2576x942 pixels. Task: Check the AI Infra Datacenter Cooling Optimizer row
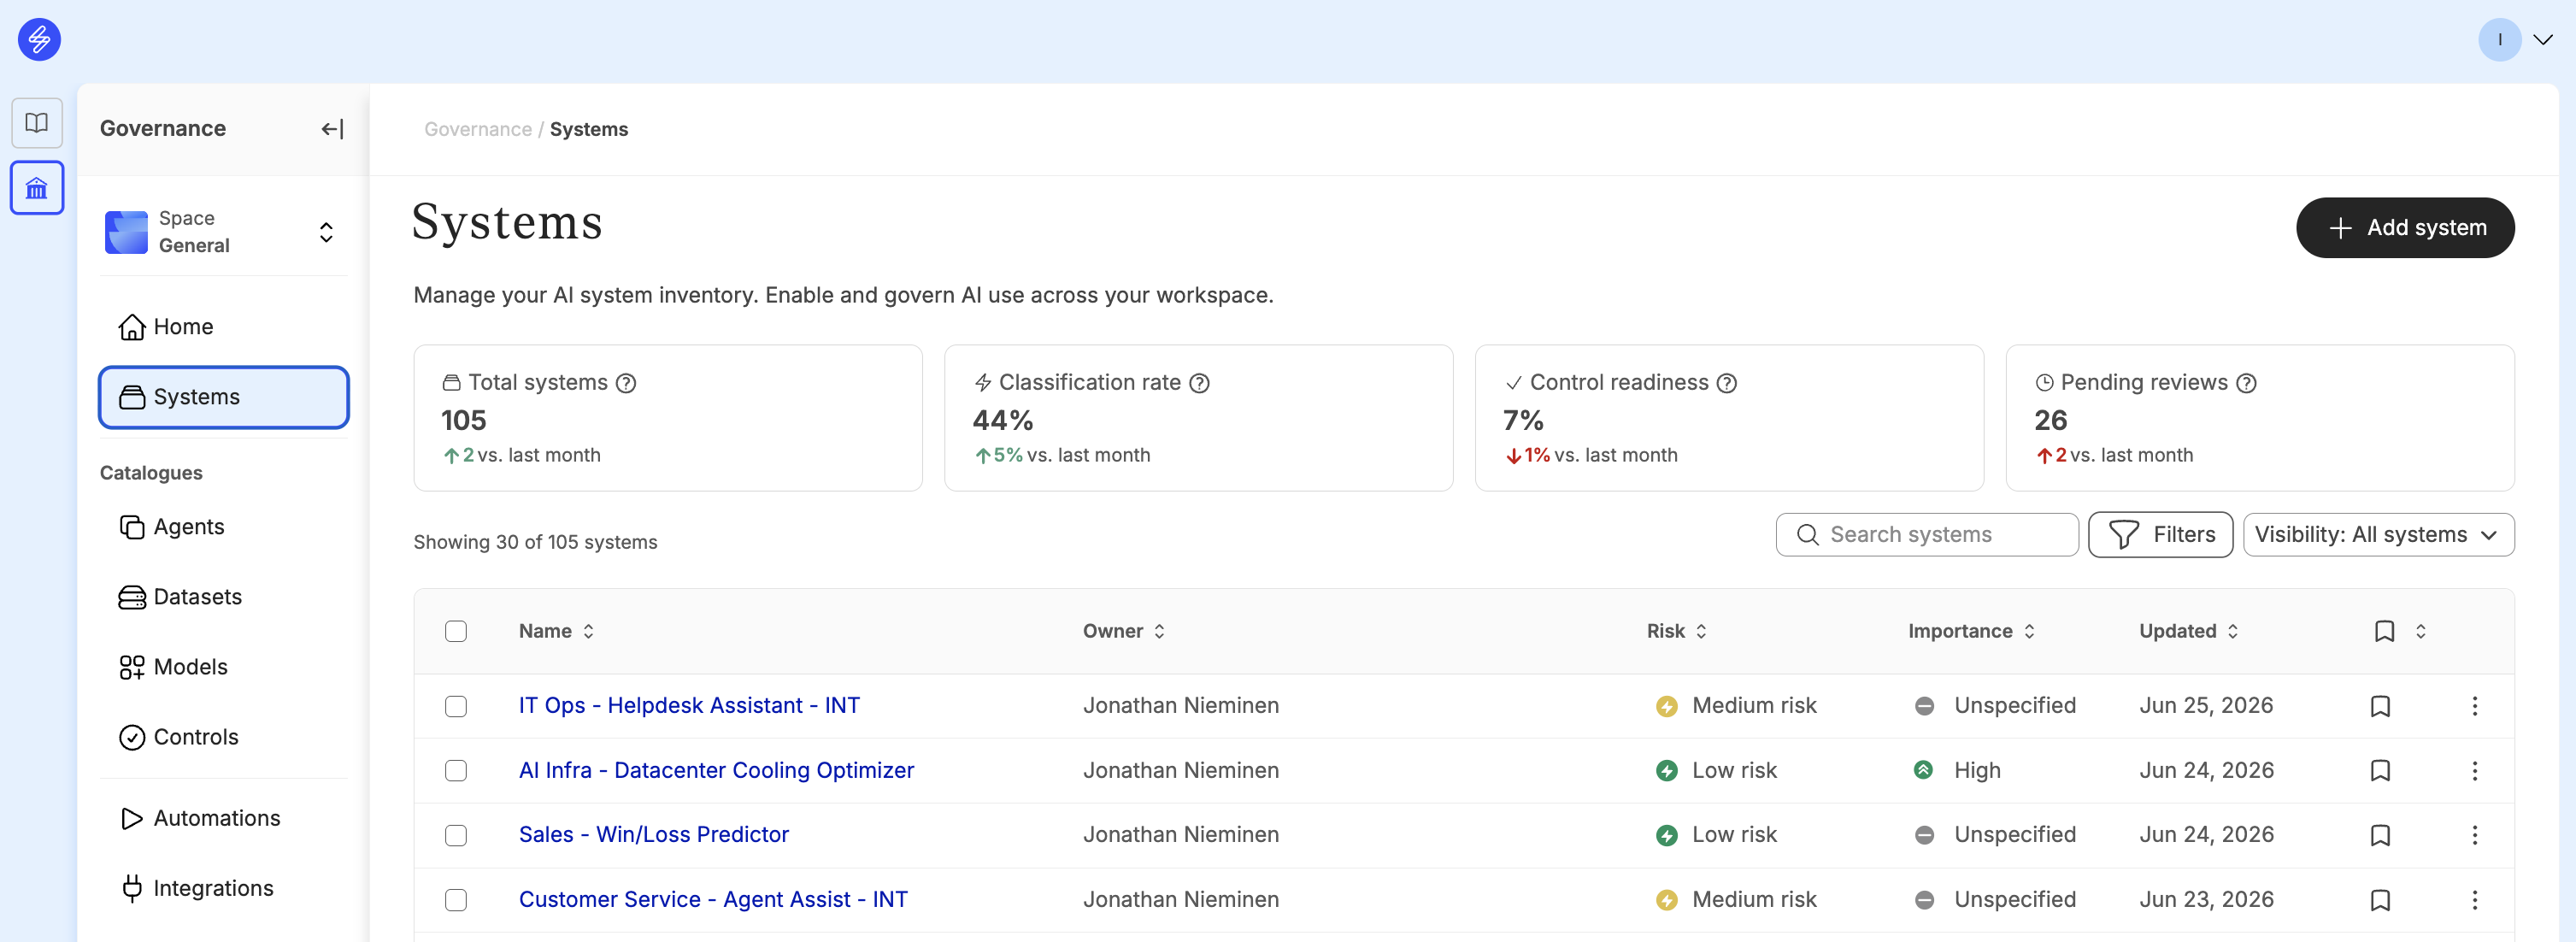tap(456, 770)
